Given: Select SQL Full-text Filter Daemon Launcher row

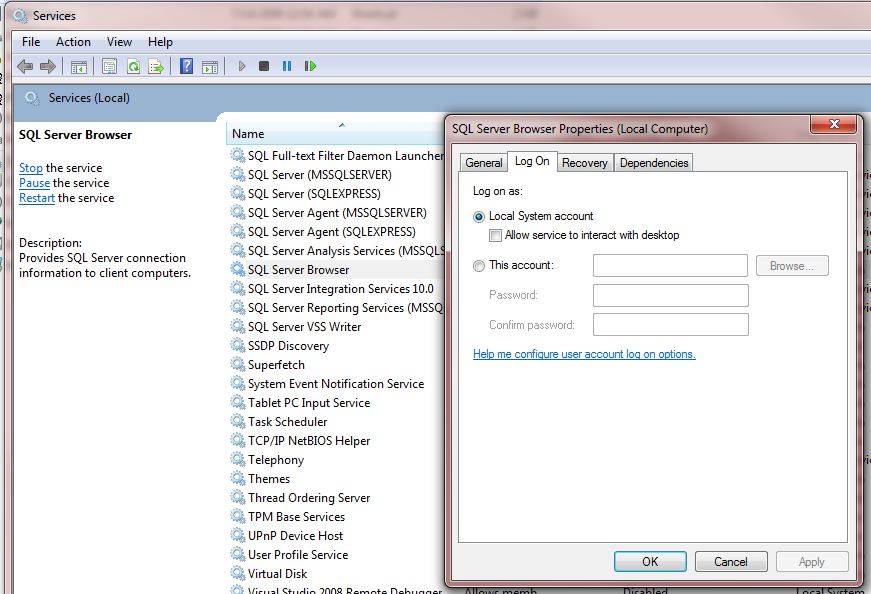Looking at the screenshot, I should tap(337, 156).
